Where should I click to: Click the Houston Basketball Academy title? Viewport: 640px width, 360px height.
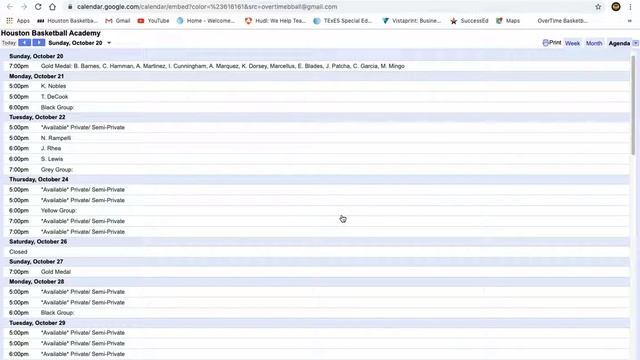(51, 33)
